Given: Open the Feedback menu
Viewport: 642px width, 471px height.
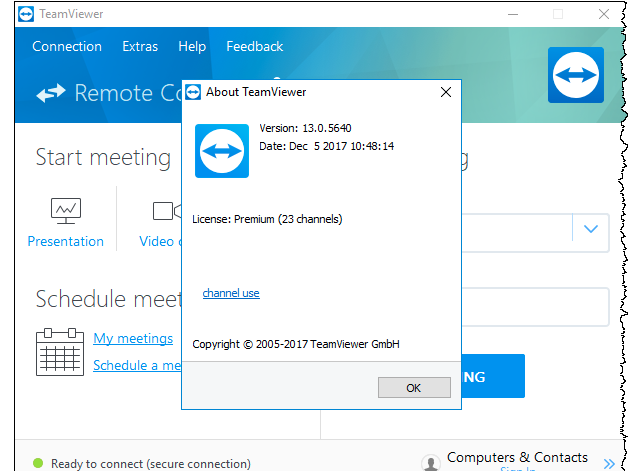Looking at the screenshot, I should [255, 46].
